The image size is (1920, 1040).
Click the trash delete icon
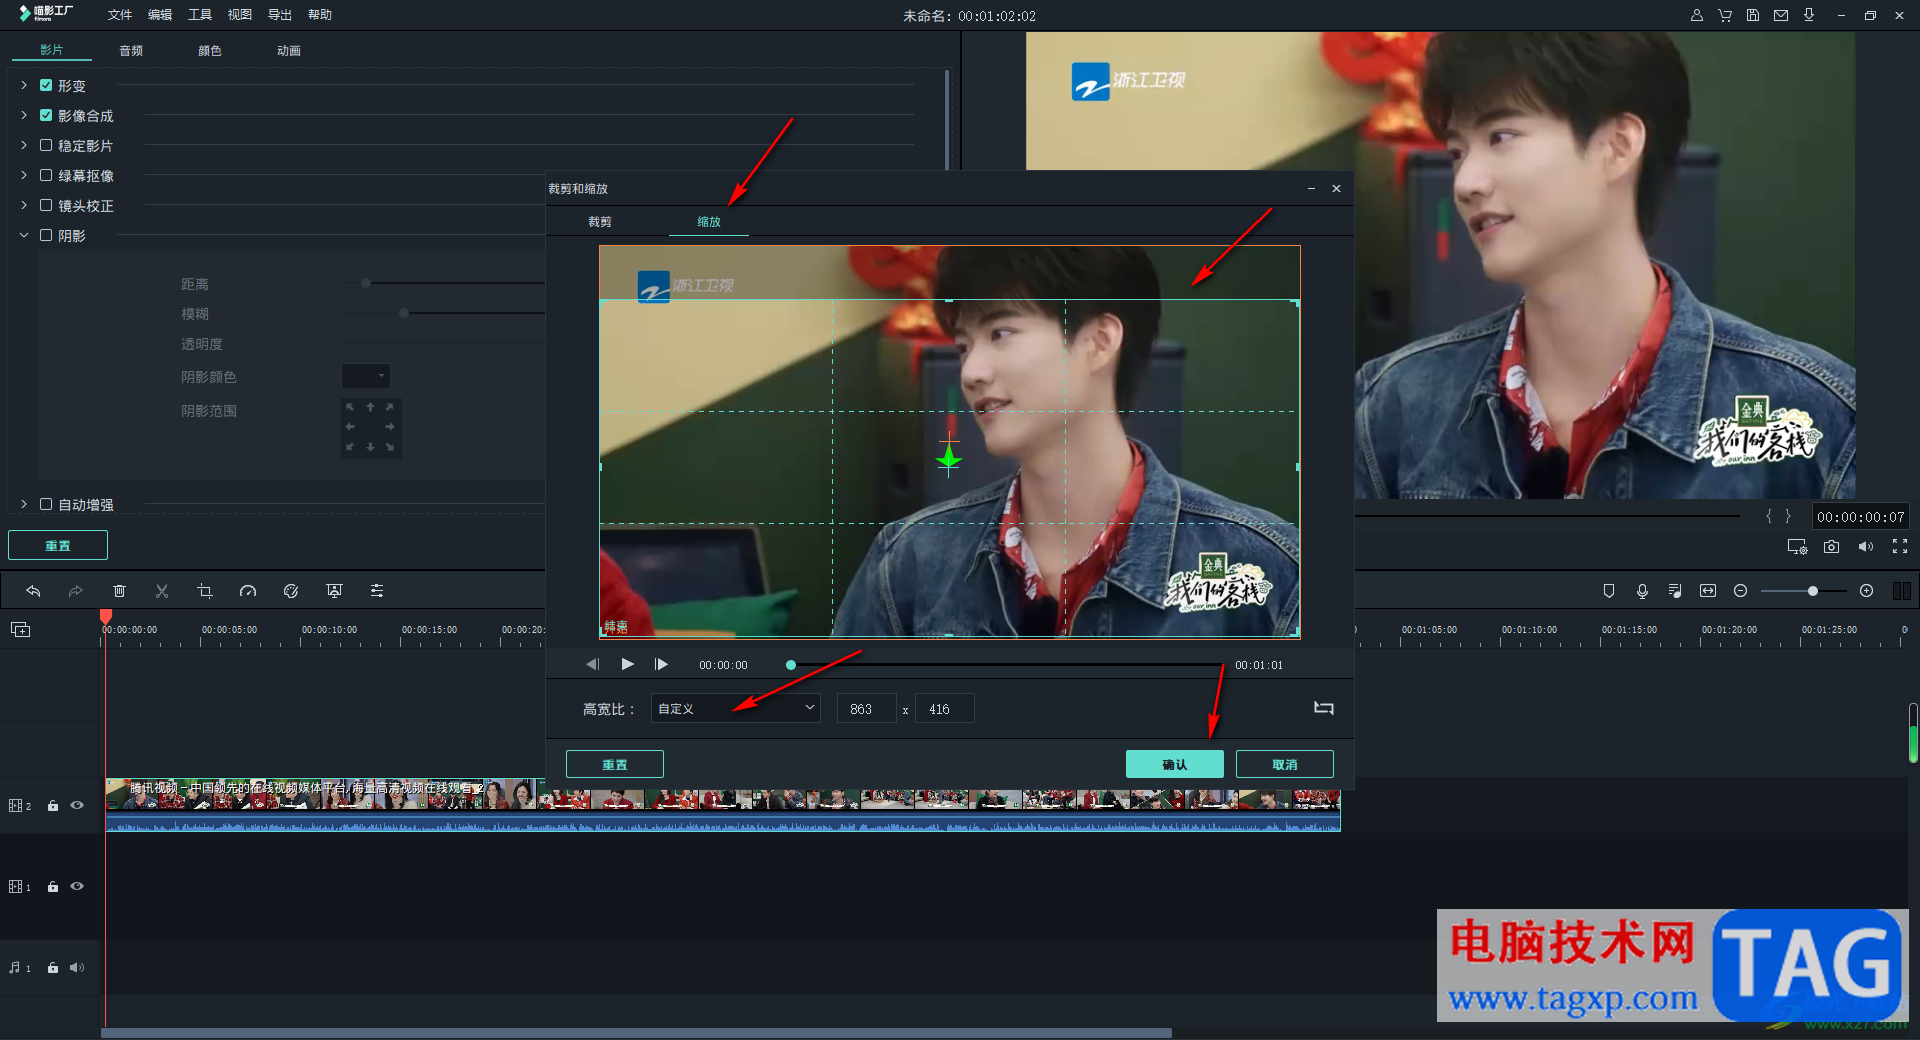119,591
